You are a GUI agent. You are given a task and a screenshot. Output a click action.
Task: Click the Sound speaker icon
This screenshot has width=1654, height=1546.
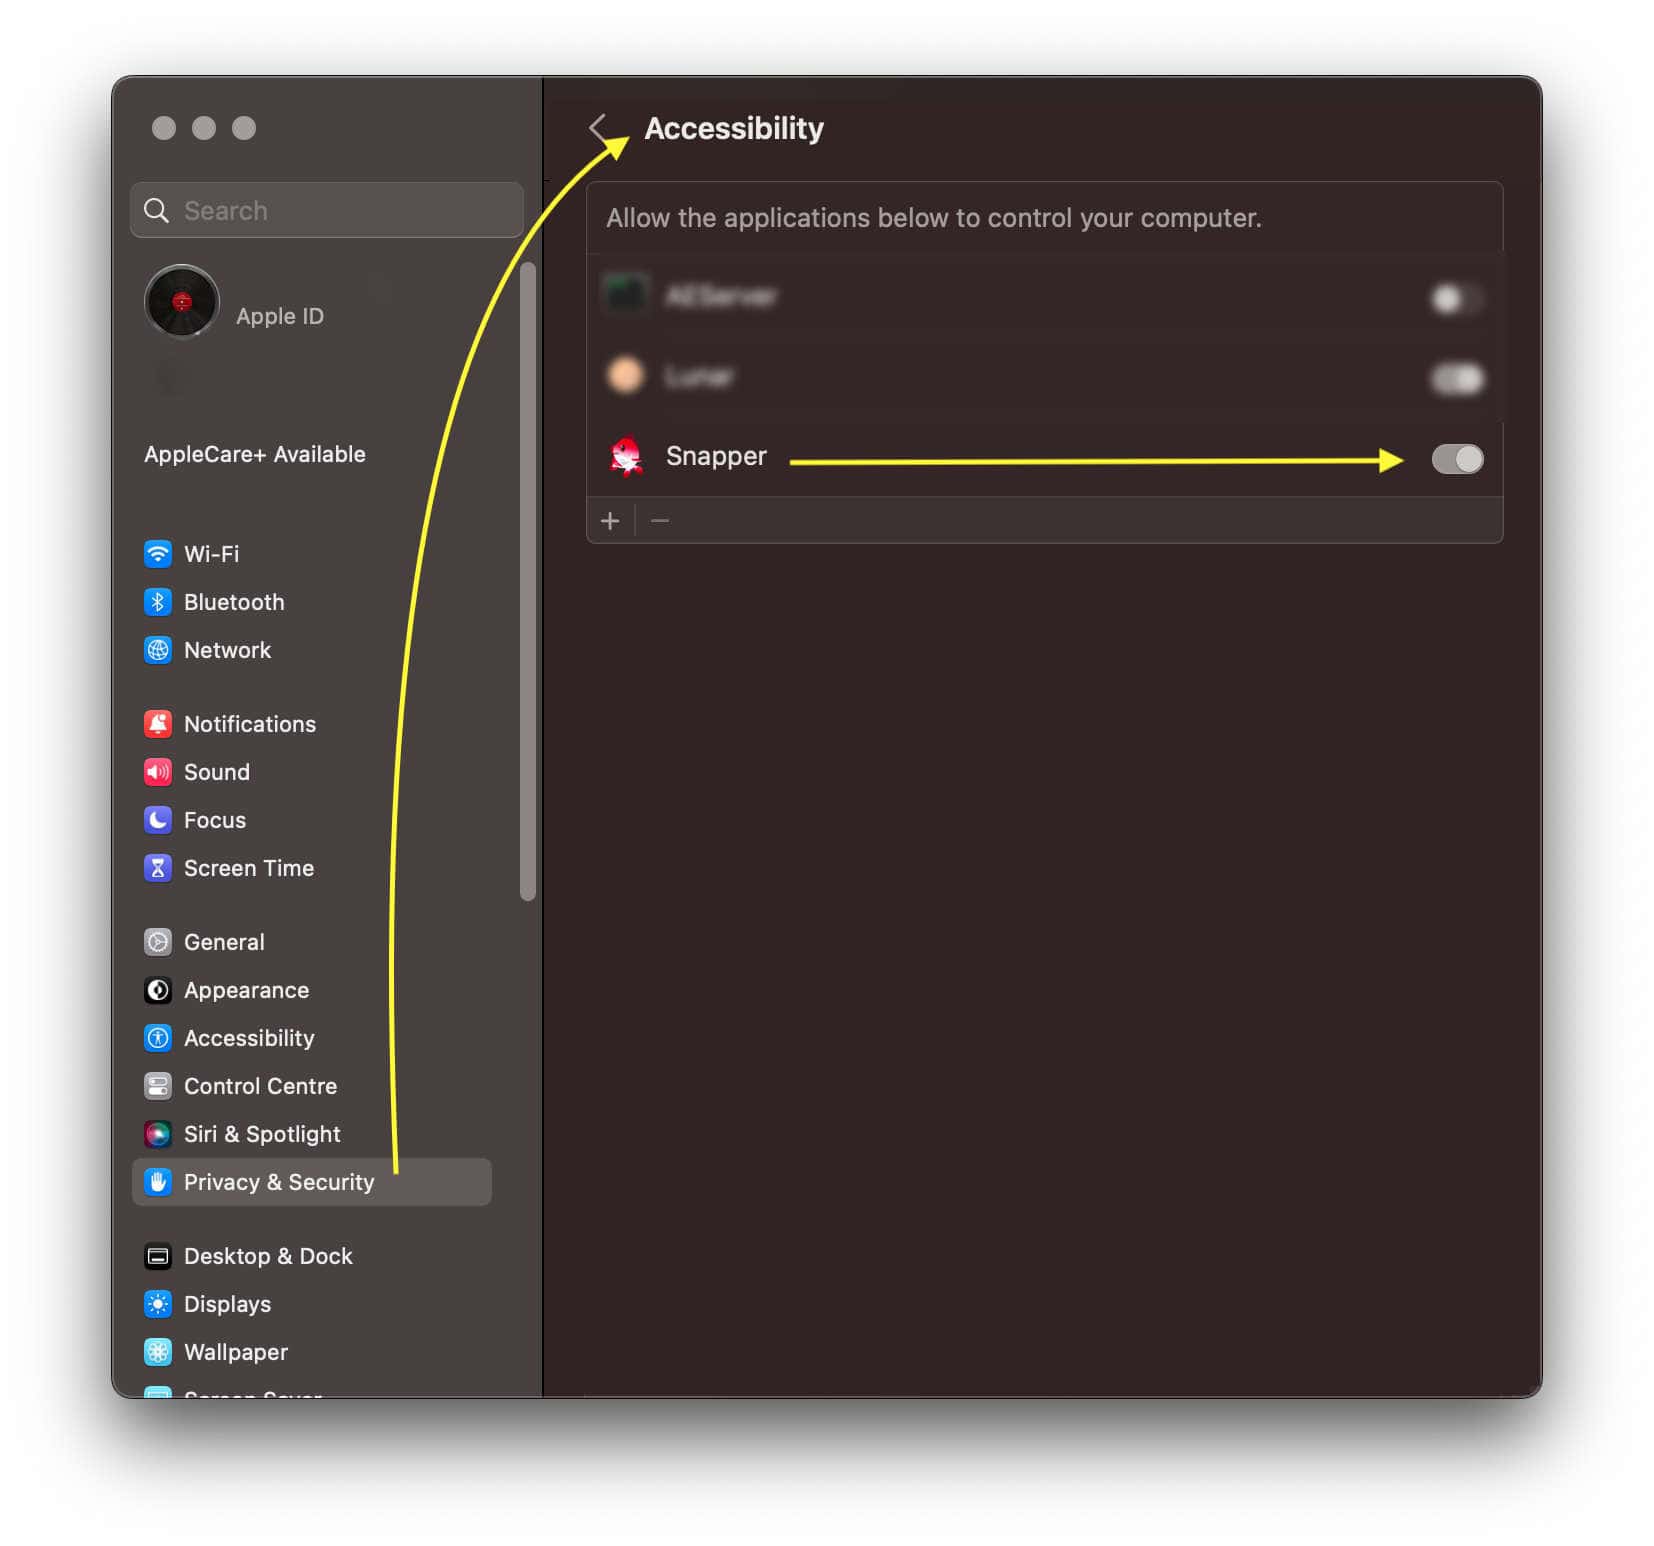(157, 772)
